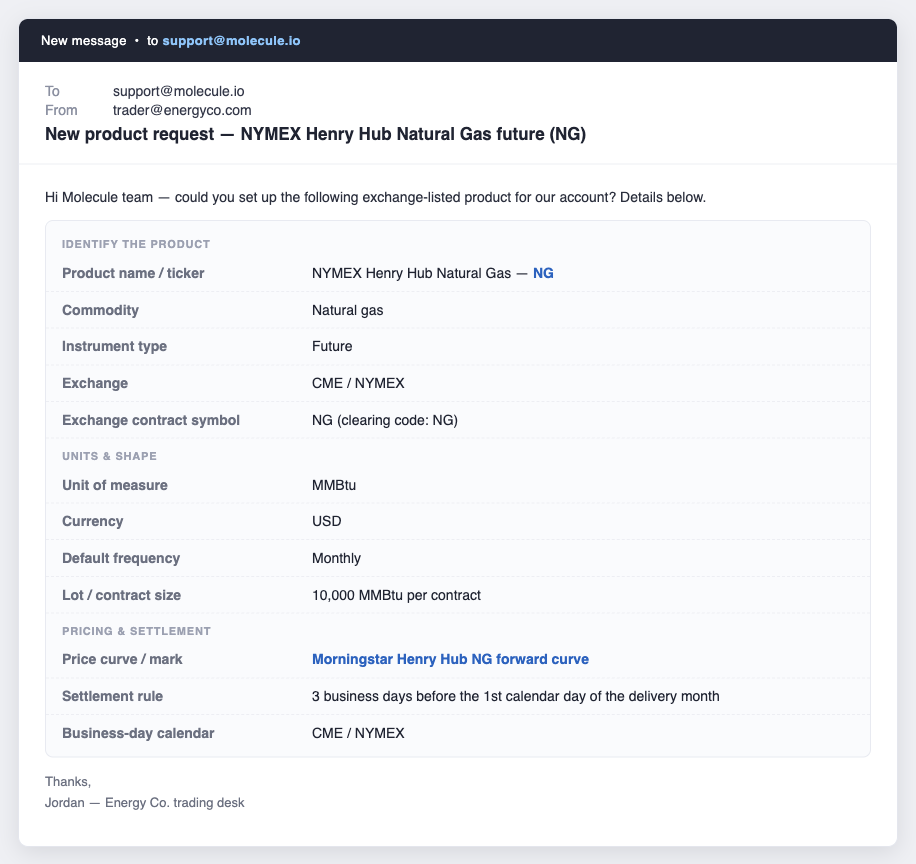Click the 'New message' header title
The height and width of the screenshot is (864, 916).
click(84, 40)
